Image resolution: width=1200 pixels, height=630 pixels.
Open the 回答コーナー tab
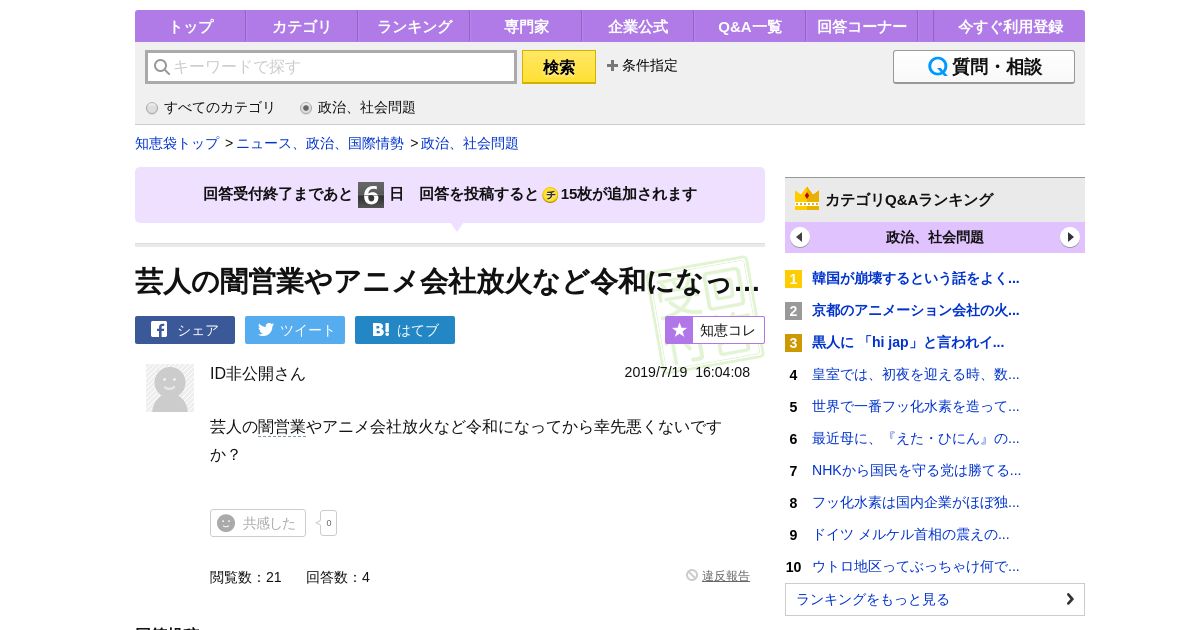click(x=862, y=27)
